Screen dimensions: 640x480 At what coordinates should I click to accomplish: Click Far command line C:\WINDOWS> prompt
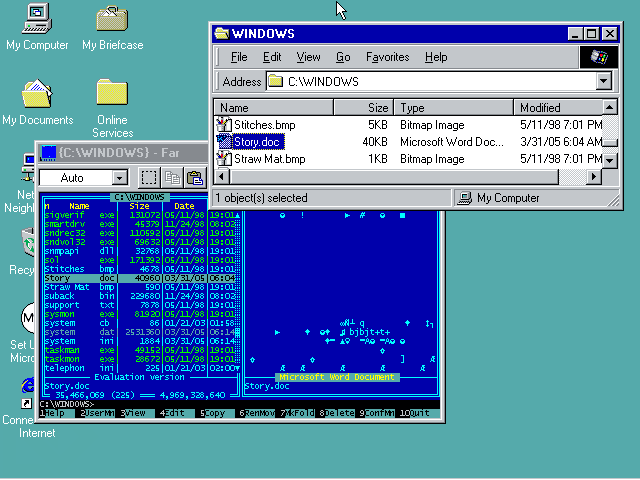coord(67,404)
